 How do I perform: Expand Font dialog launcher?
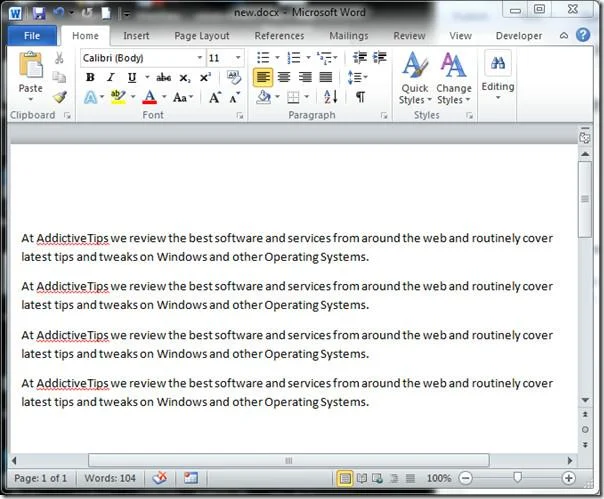point(240,116)
